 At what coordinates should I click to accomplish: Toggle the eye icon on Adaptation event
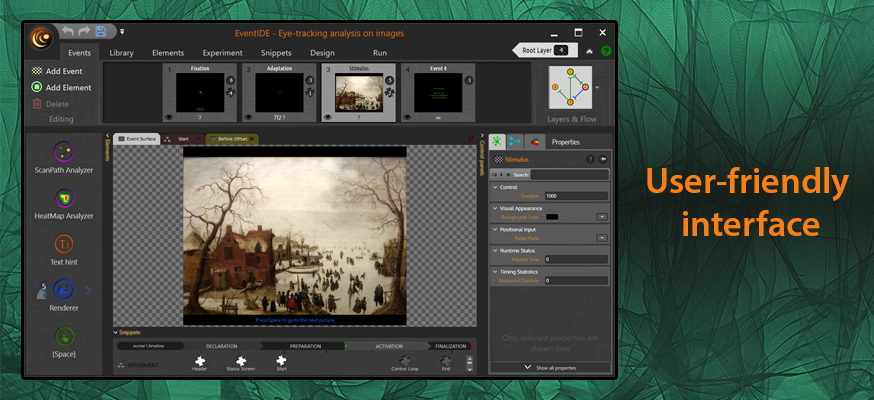point(248,117)
